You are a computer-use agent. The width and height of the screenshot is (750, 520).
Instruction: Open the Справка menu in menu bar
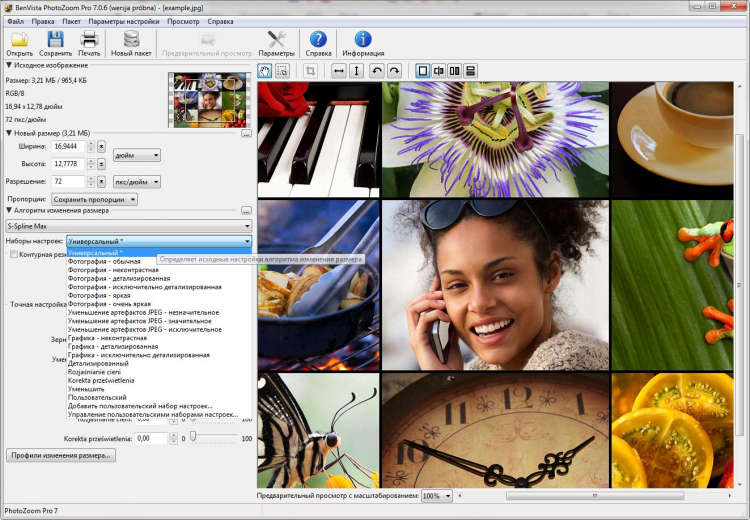tap(221, 22)
